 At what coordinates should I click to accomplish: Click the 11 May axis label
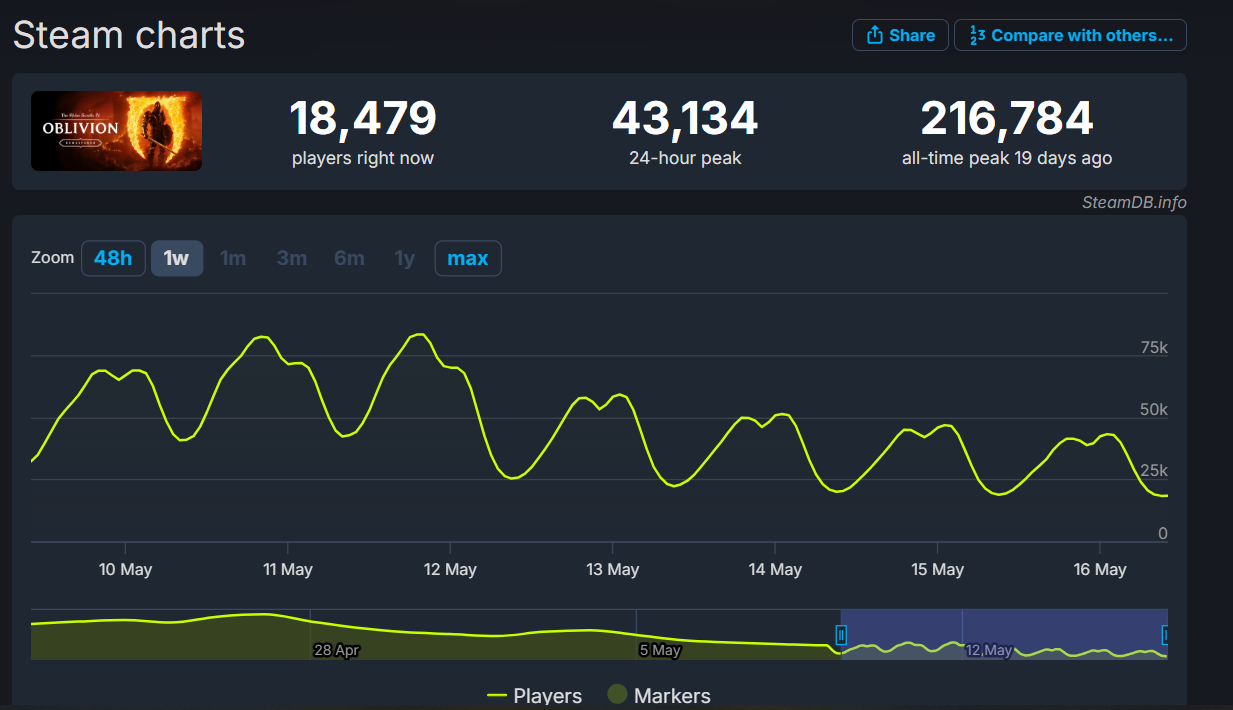click(288, 569)
